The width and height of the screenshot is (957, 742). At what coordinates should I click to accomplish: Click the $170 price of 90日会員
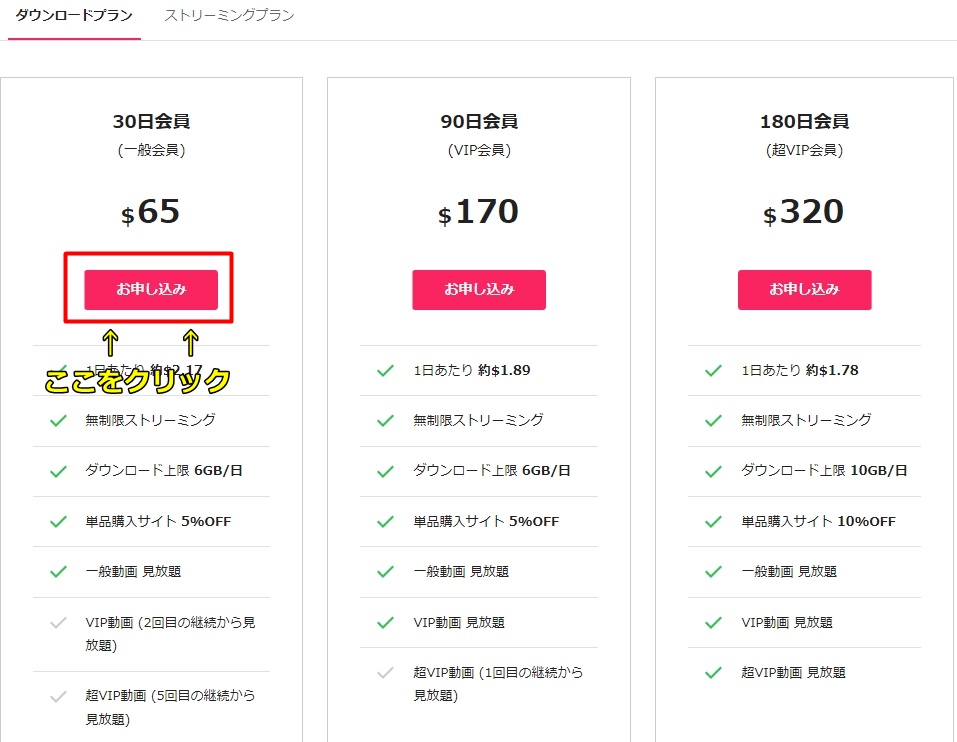click(479, 212)
